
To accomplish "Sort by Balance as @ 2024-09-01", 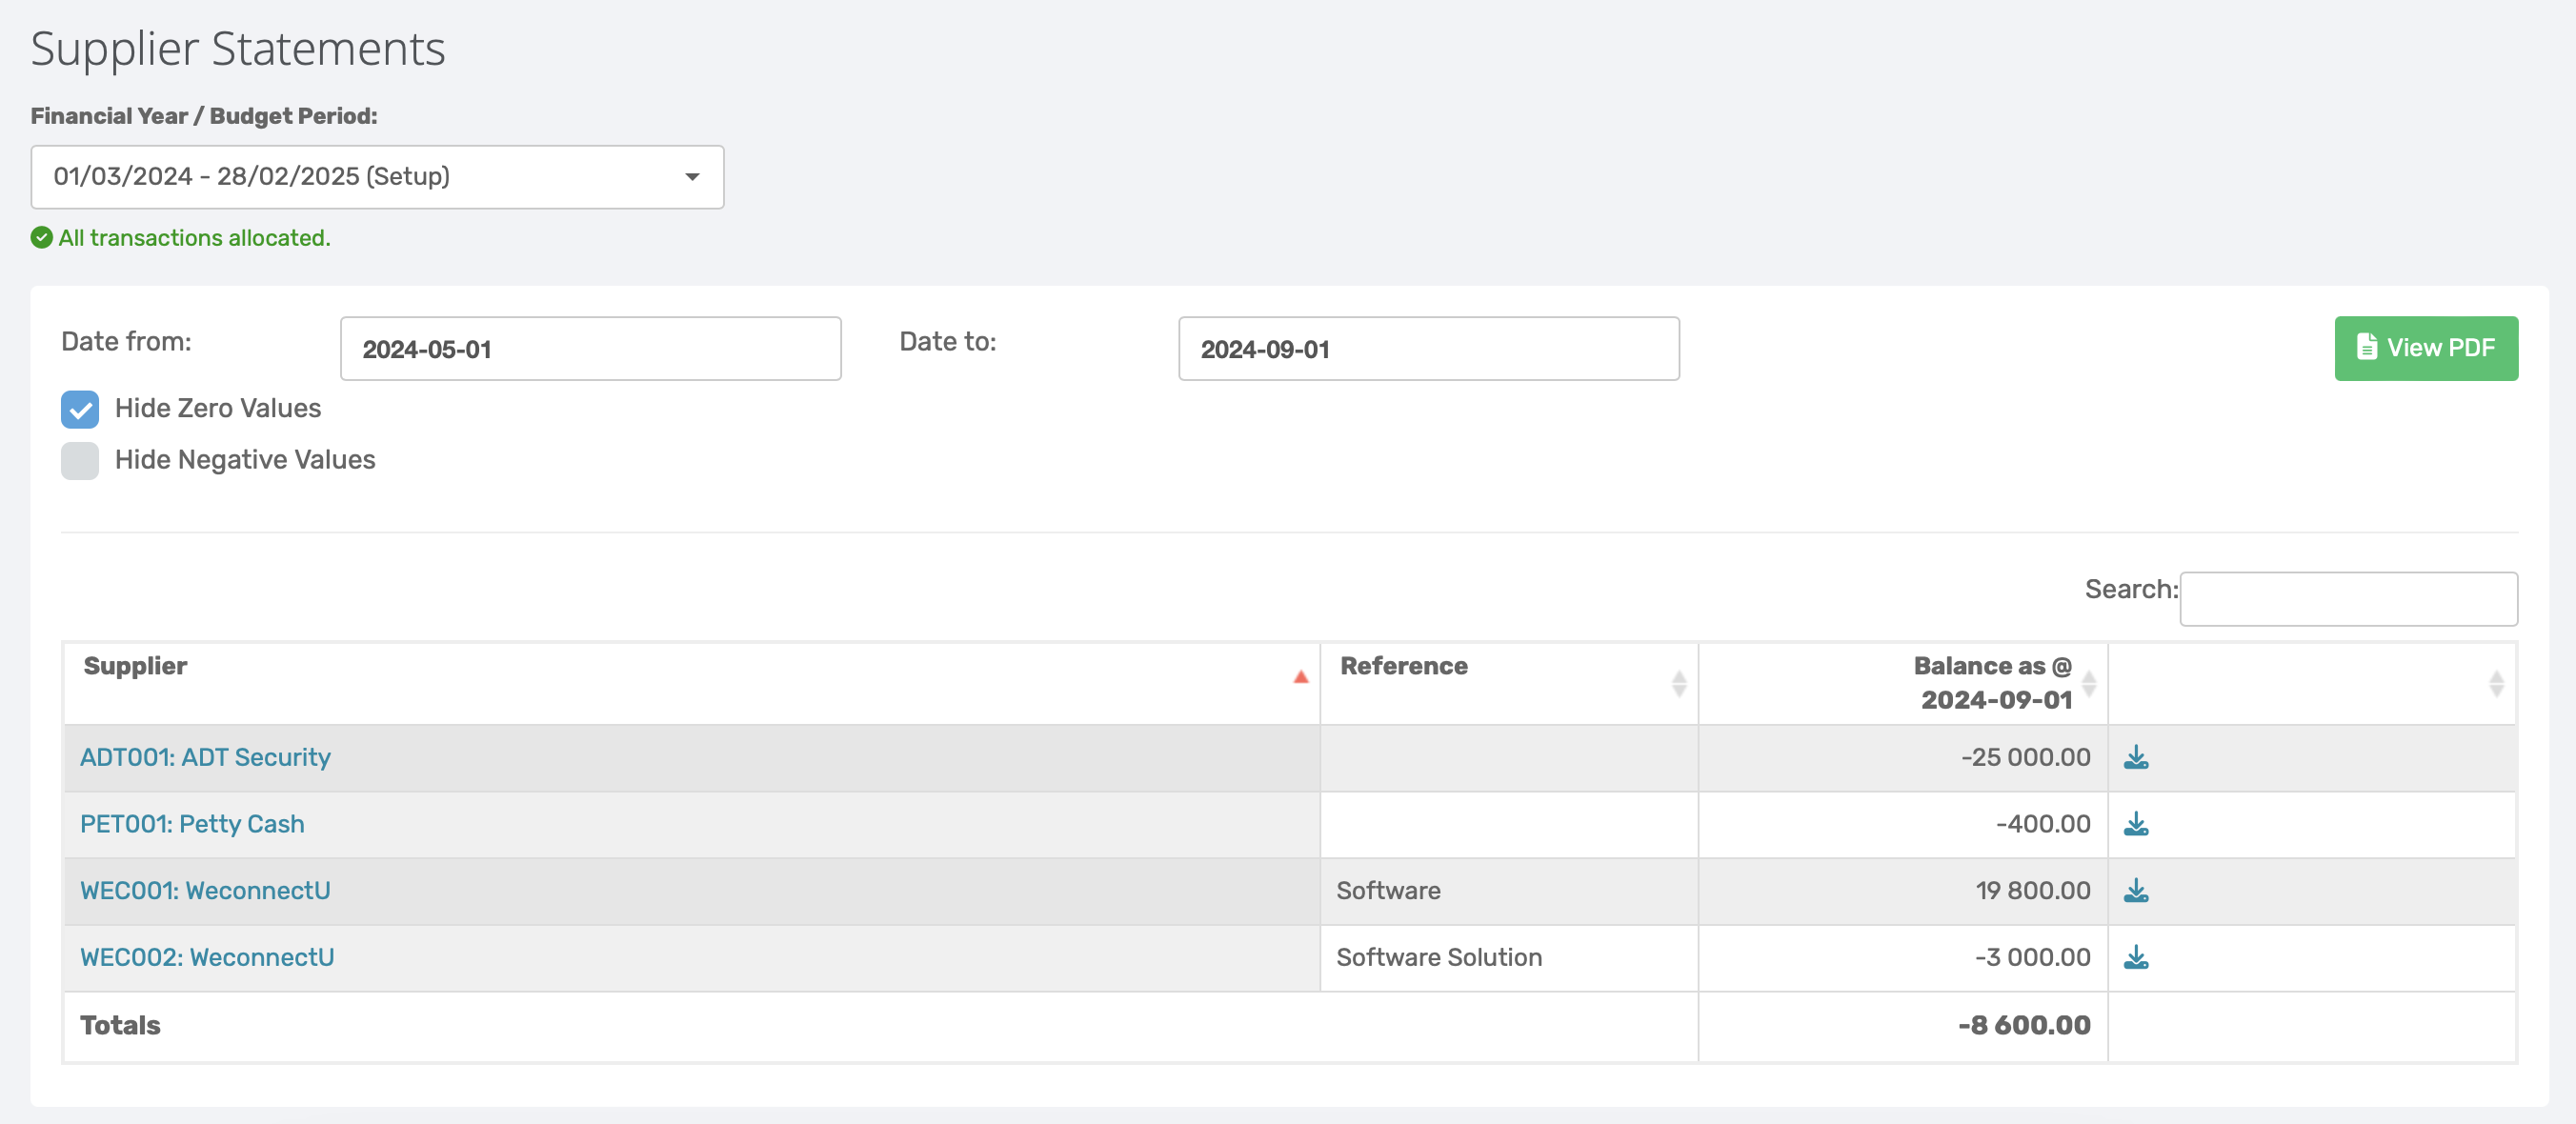I will [2088, 683].
